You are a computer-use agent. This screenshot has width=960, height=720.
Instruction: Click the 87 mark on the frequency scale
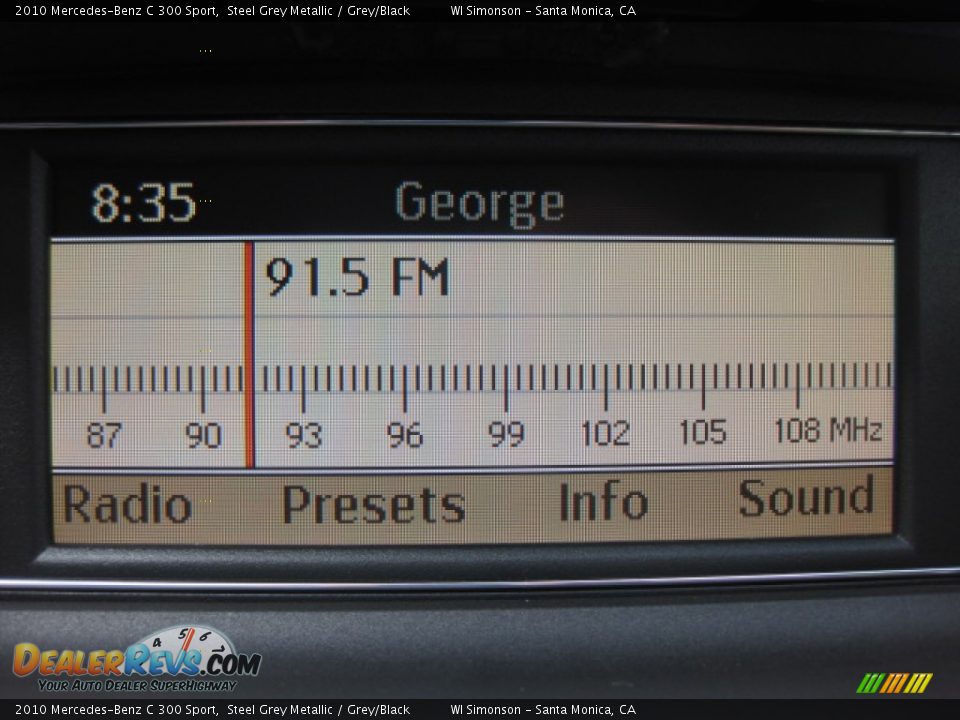tap(104, 435)
